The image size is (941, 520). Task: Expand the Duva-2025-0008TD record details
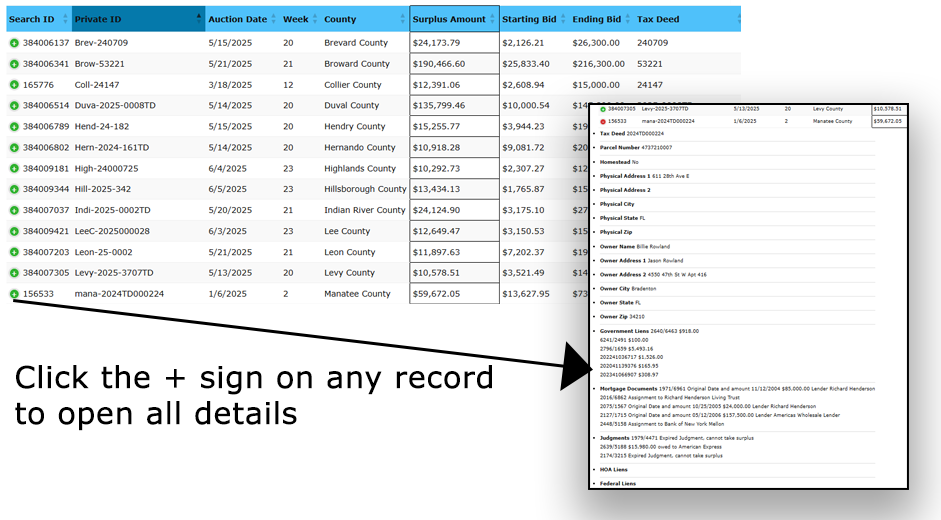14,106
